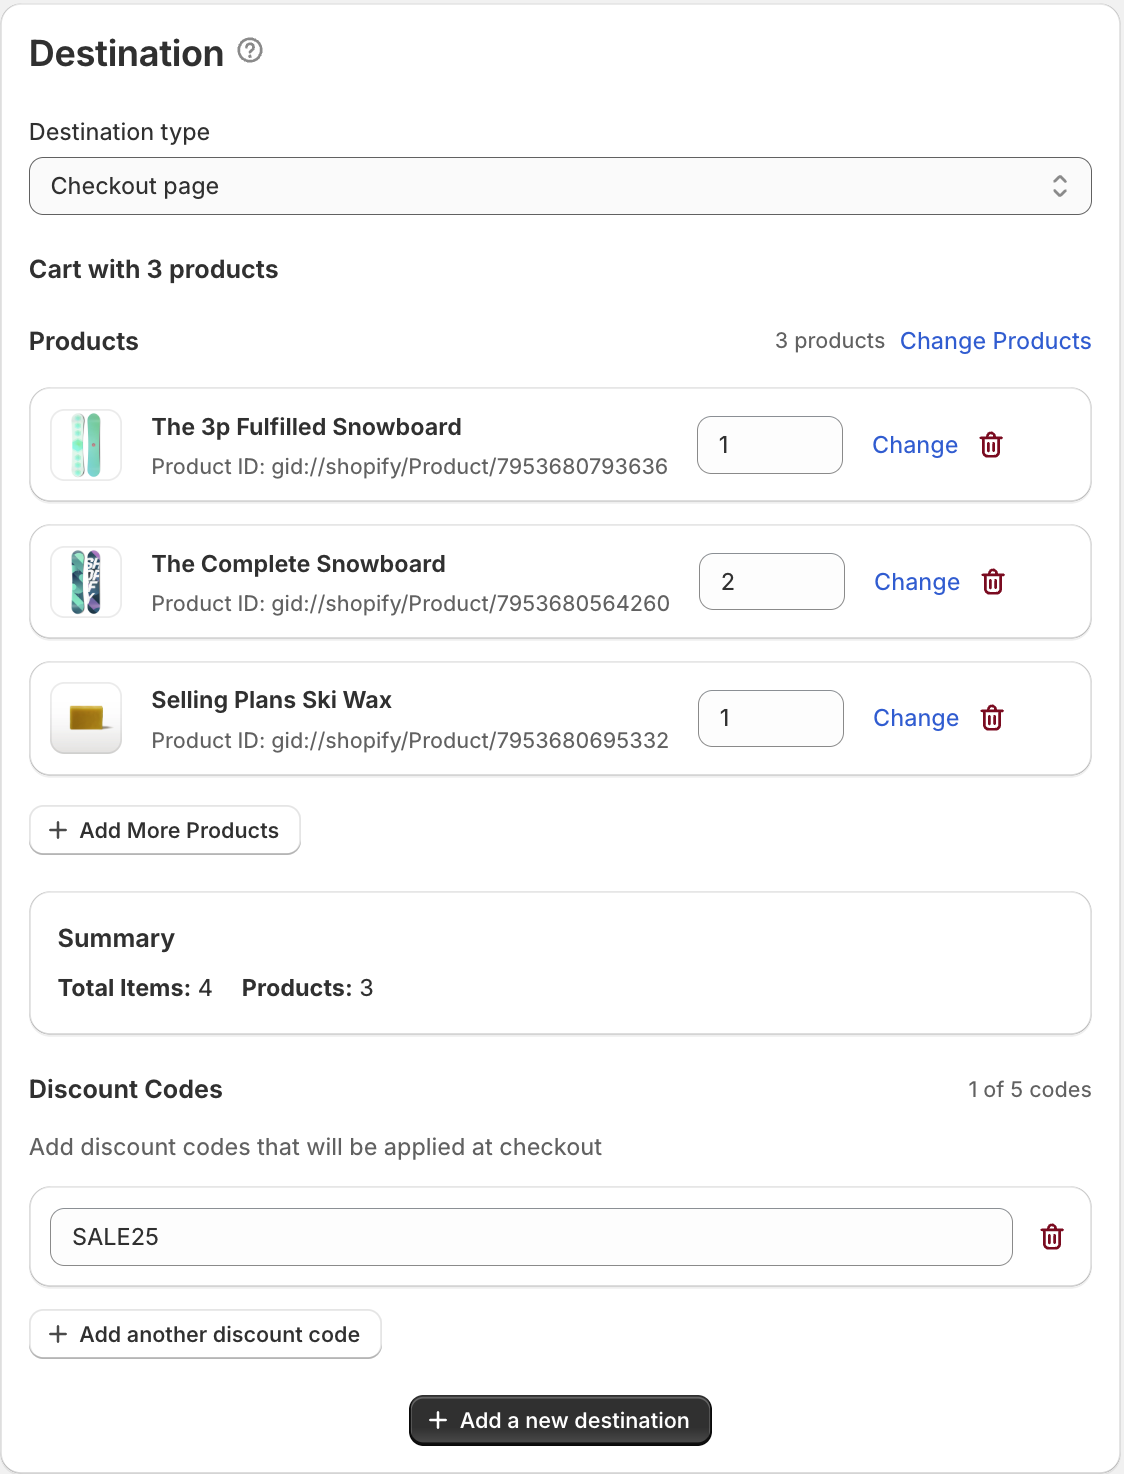The width and height of the screenshot is (1124, 1474).
Task: Click Change for Selling Plans Ski Wax
Action: click(915, 718)
